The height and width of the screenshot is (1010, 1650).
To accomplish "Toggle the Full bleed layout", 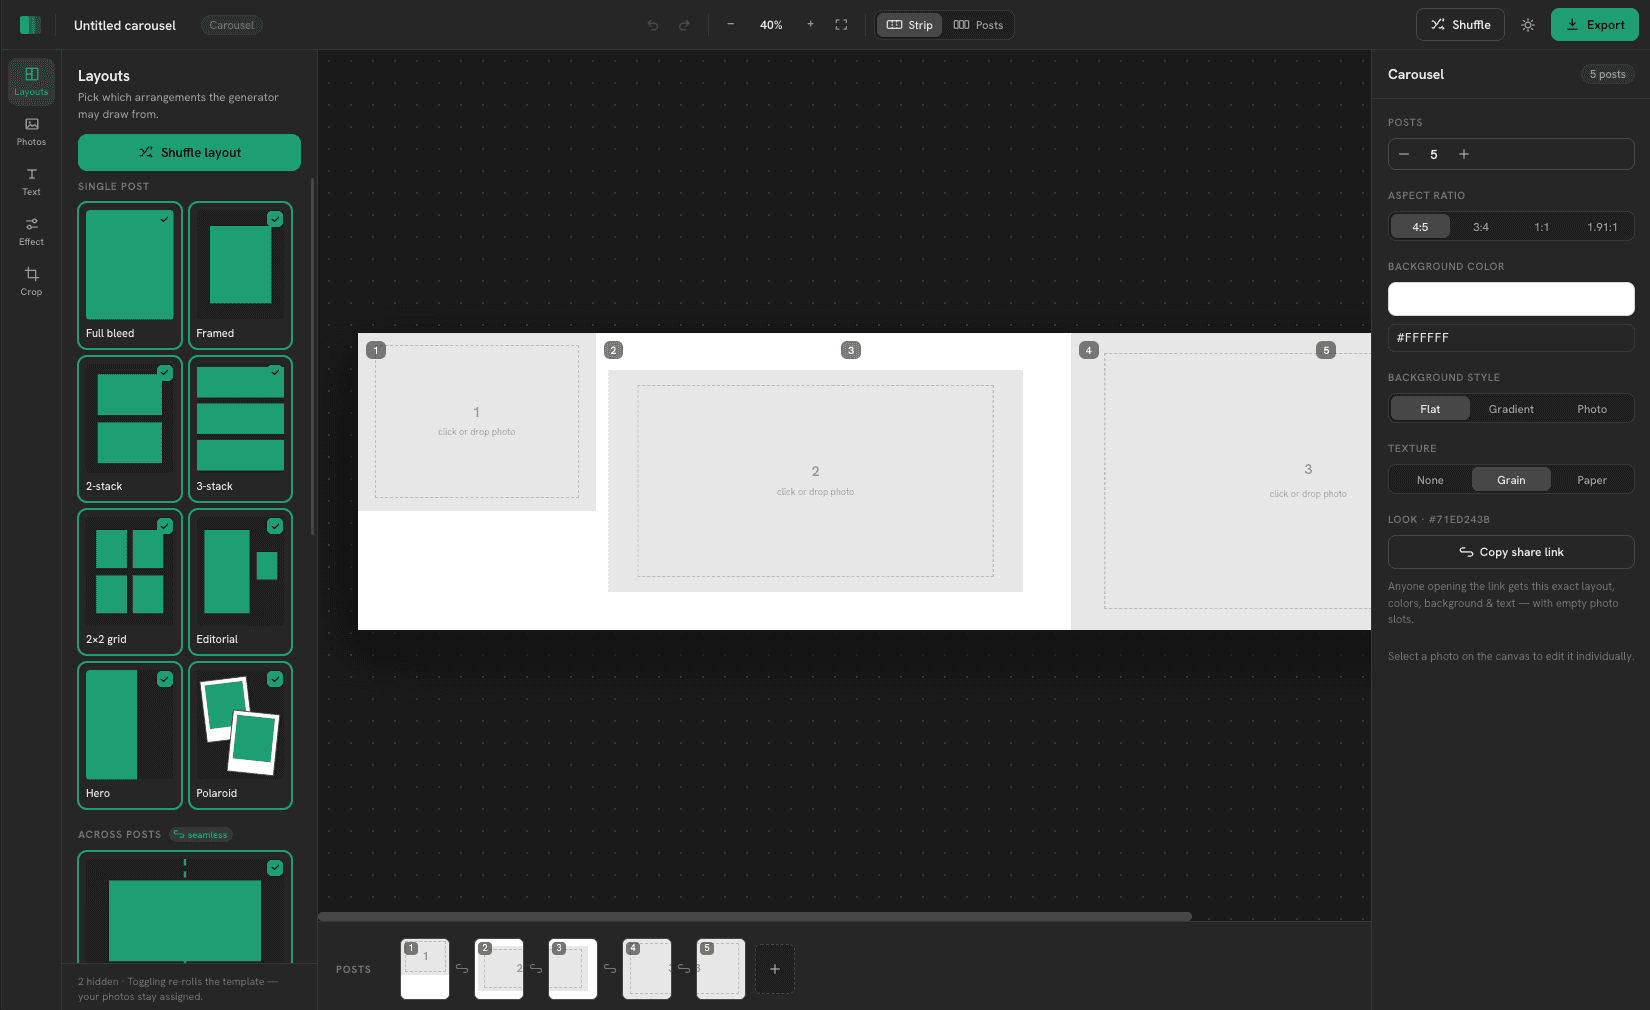I will tap(130, 275).
